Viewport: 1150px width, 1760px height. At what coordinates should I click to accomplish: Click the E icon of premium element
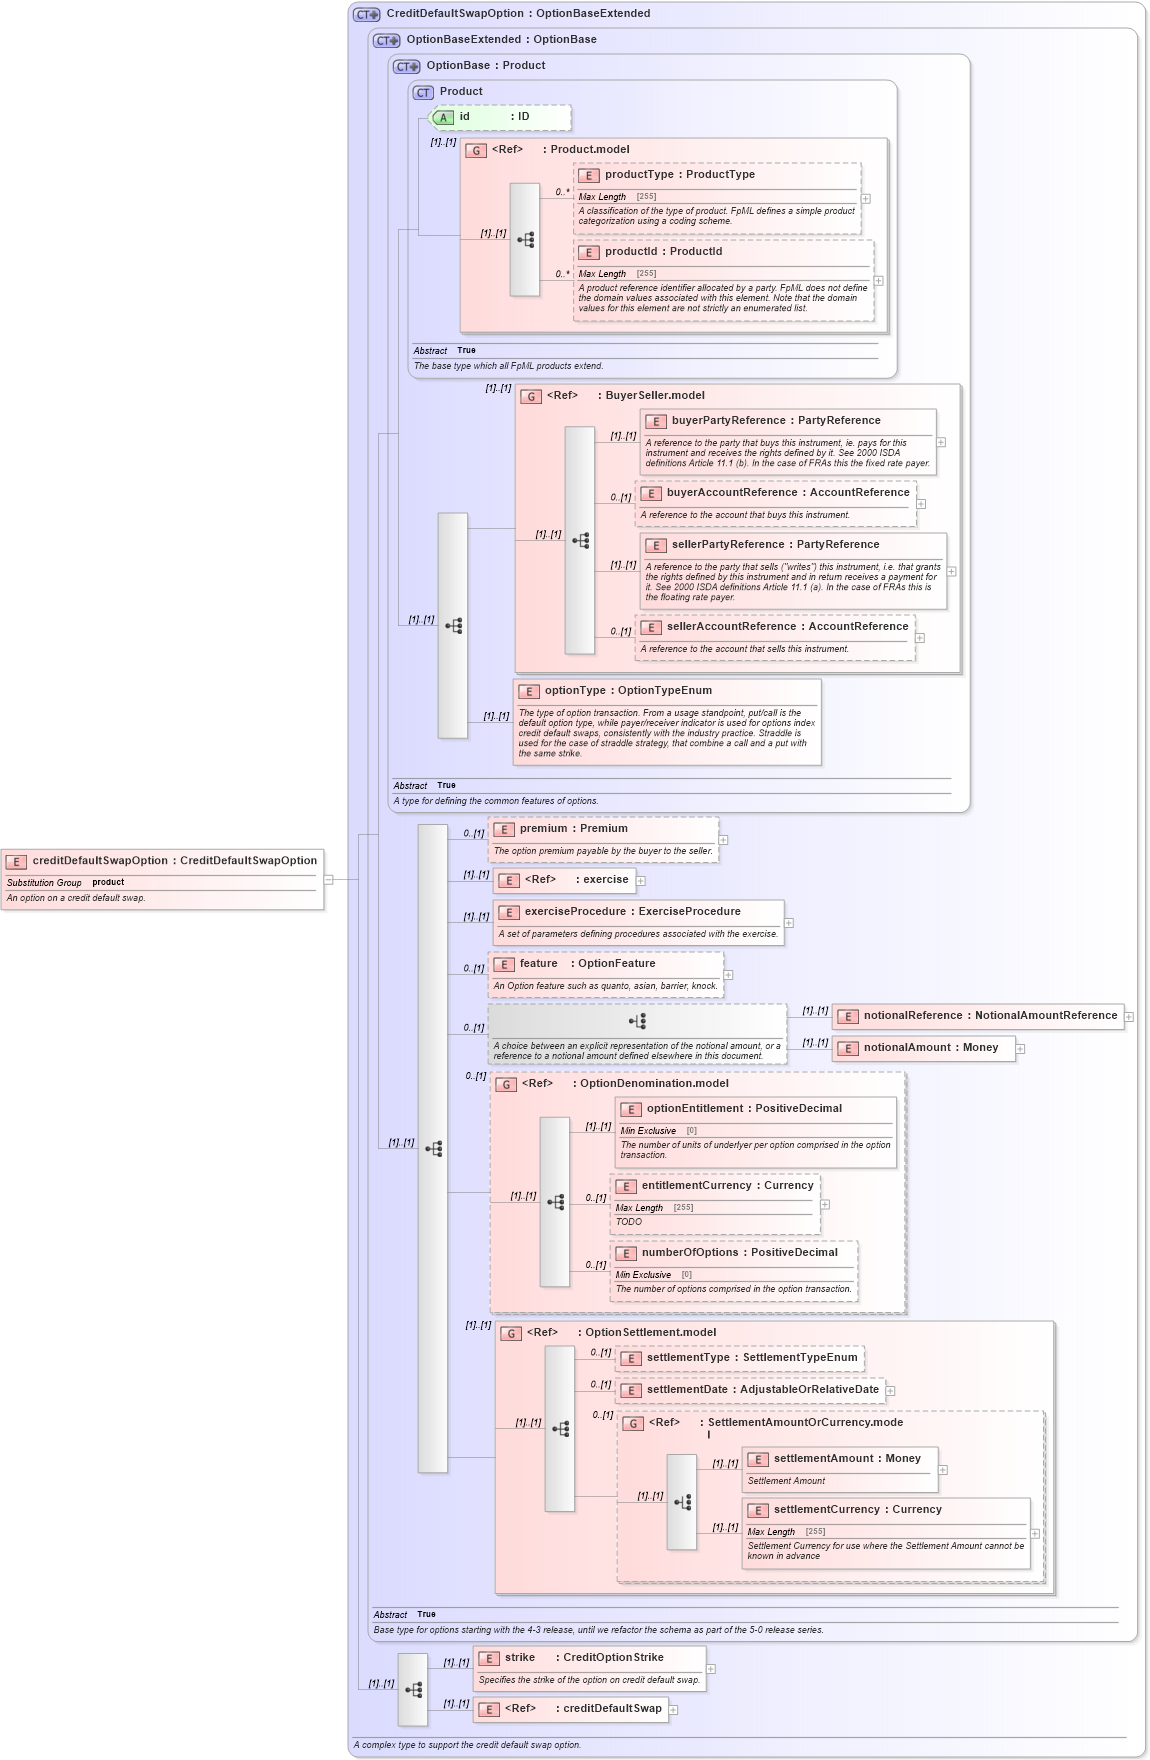coord(504,829)
